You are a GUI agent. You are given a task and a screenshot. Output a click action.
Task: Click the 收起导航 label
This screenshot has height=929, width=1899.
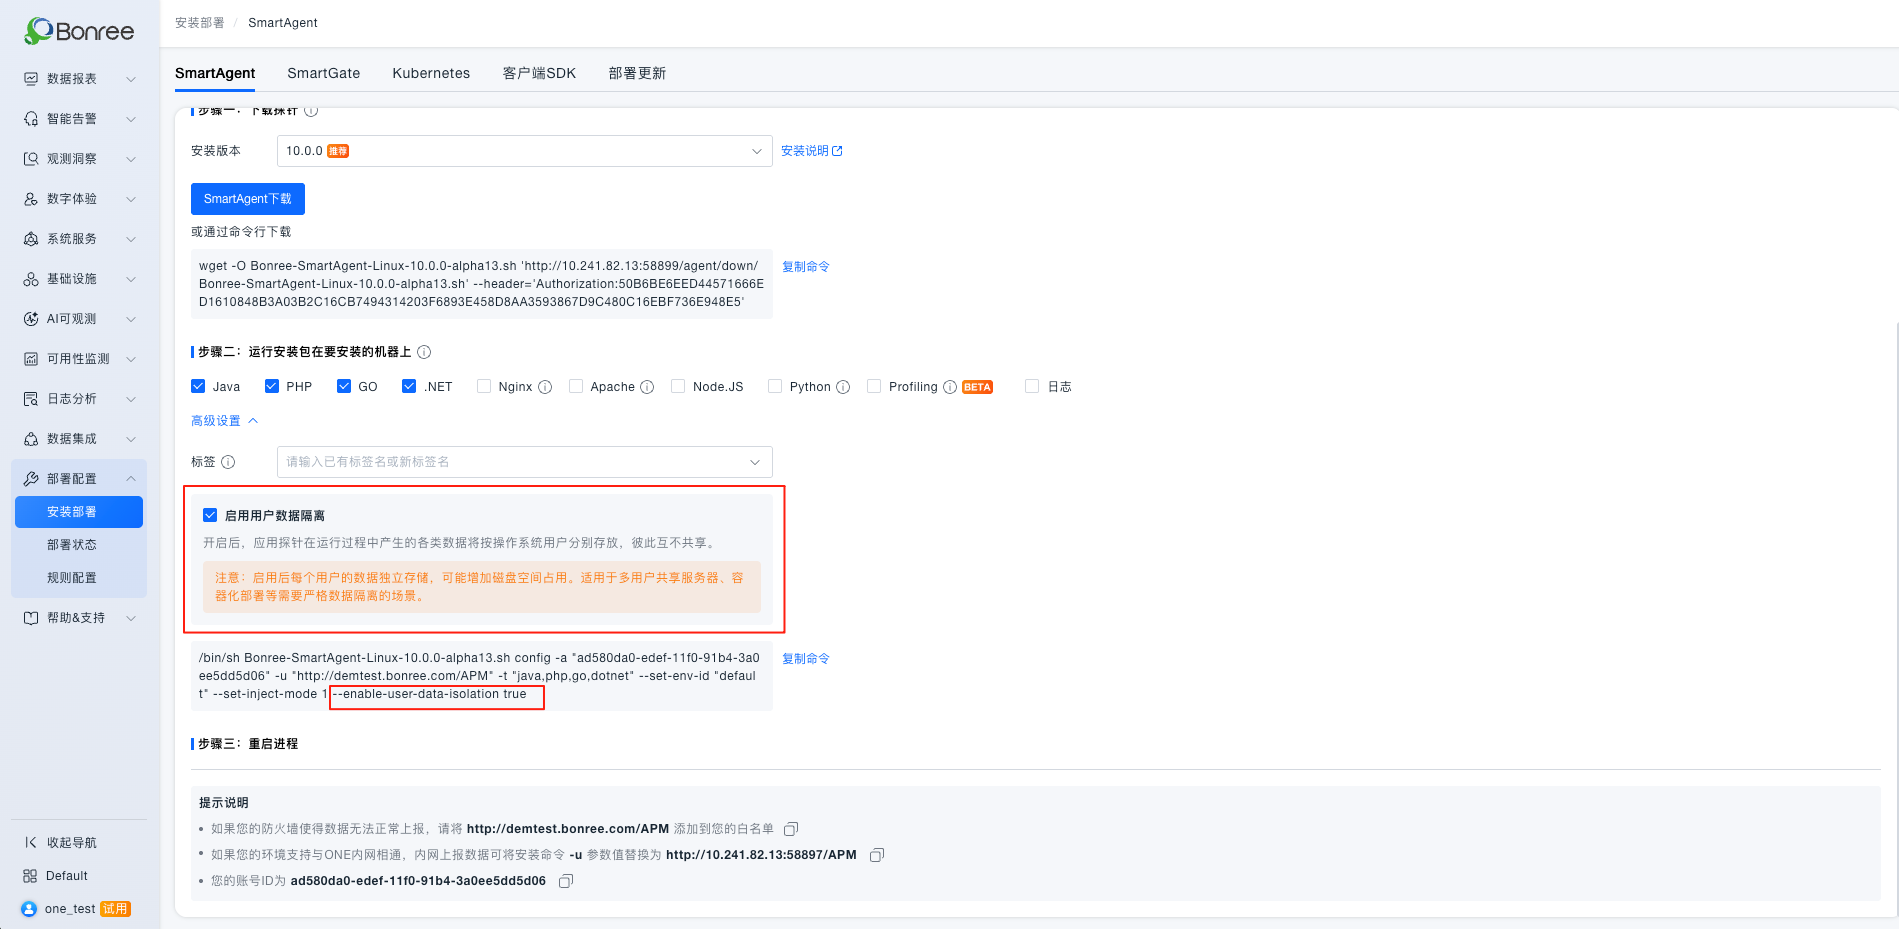(x=72, y=843)
